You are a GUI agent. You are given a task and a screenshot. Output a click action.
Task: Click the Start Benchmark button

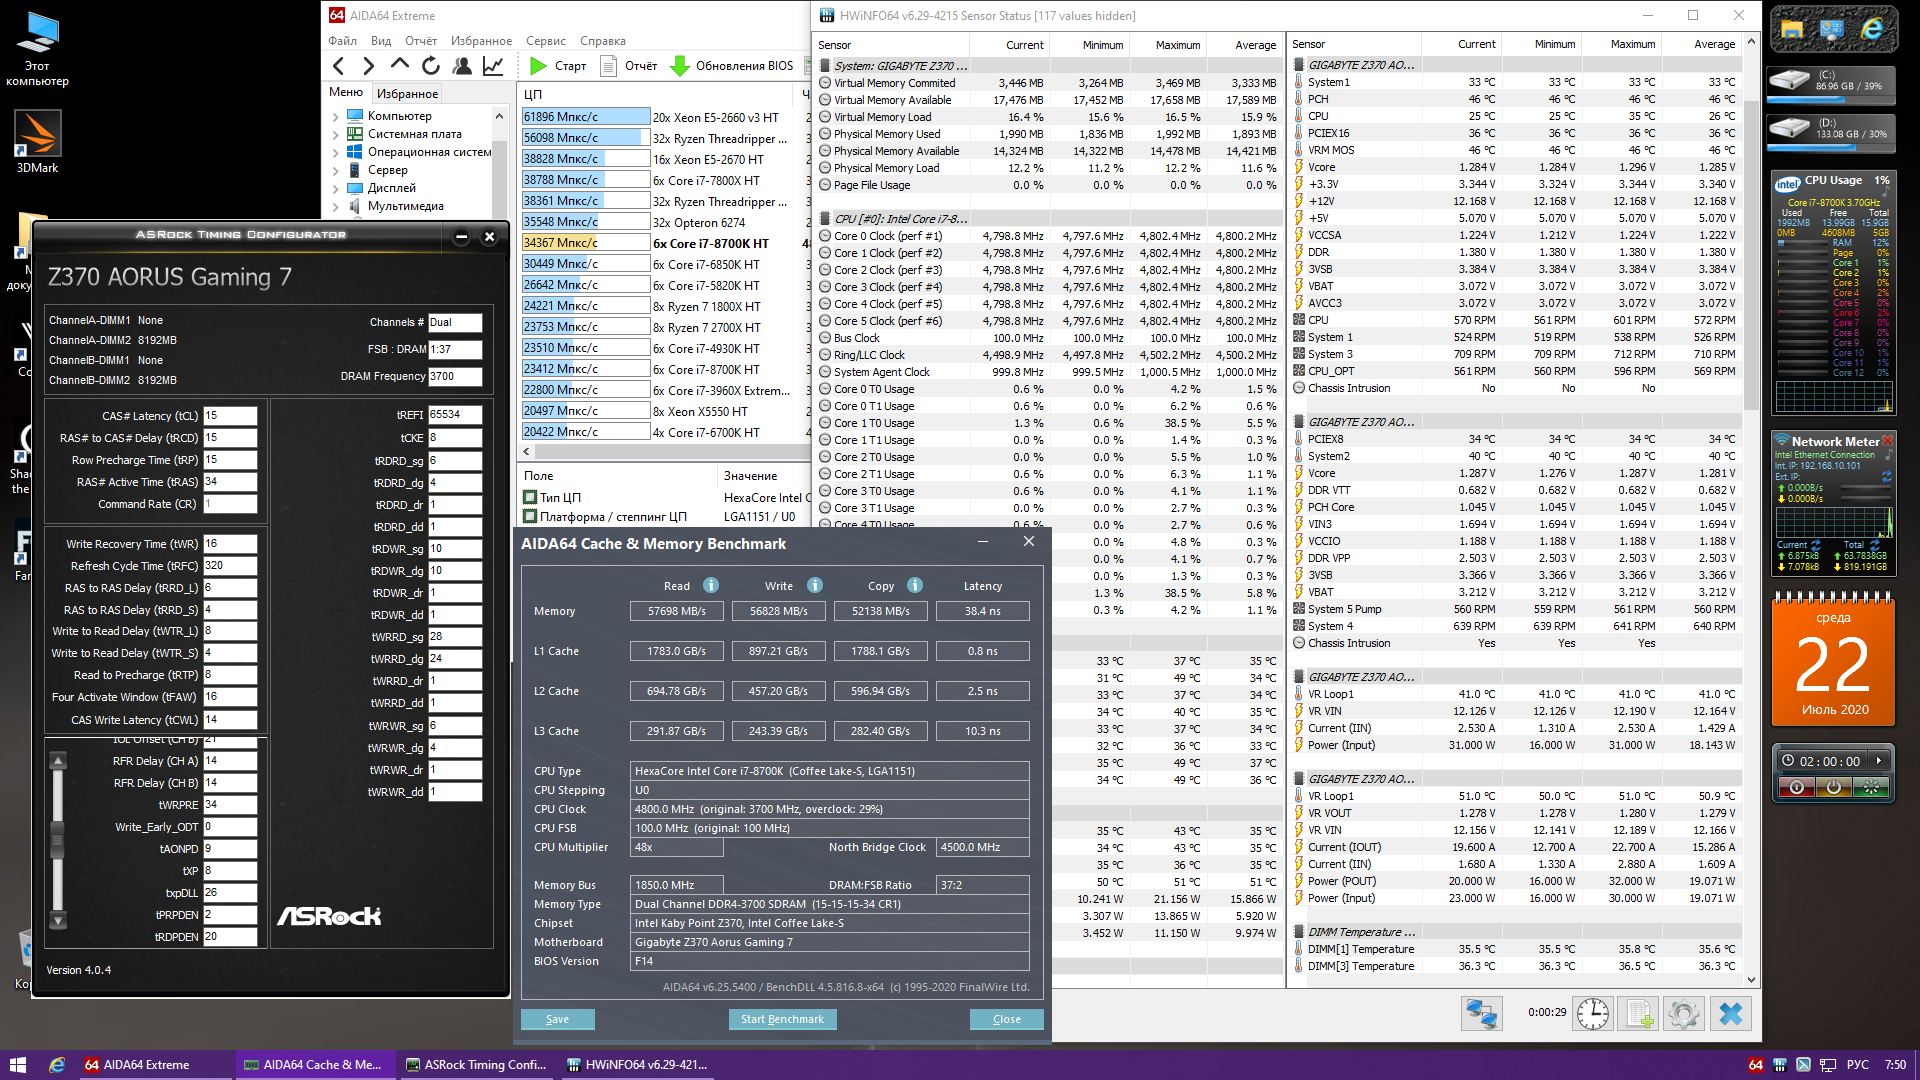[x=782, y=1019]
